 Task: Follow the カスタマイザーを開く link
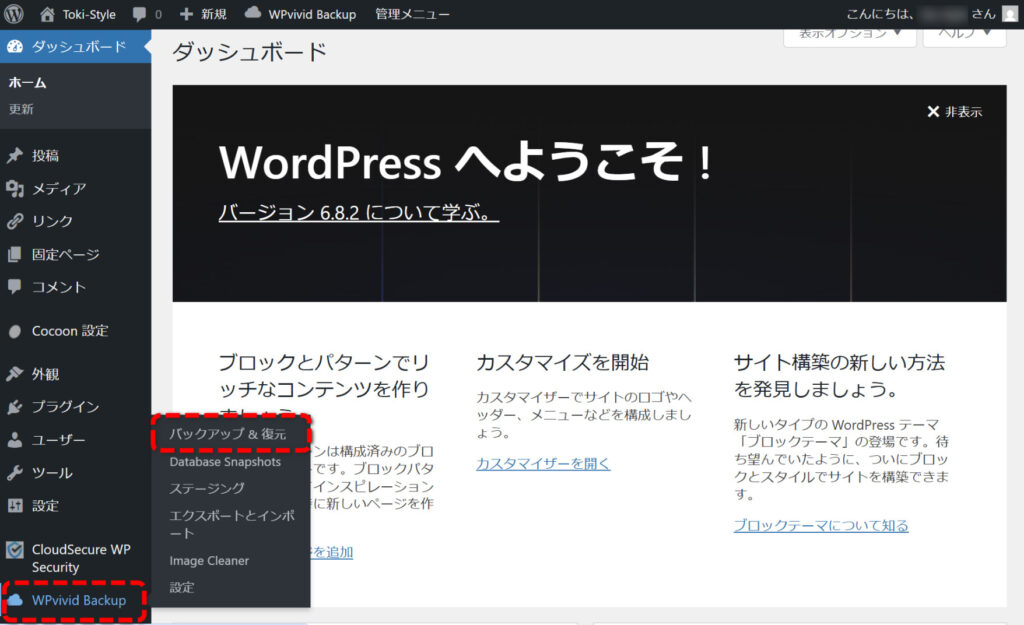543,463
